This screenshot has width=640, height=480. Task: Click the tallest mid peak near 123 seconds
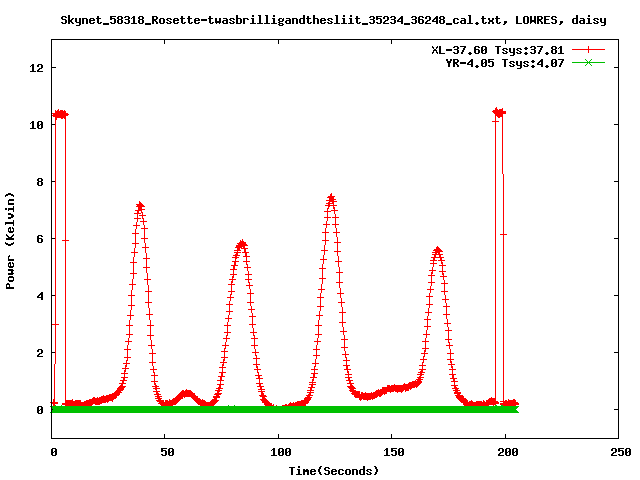331,199
